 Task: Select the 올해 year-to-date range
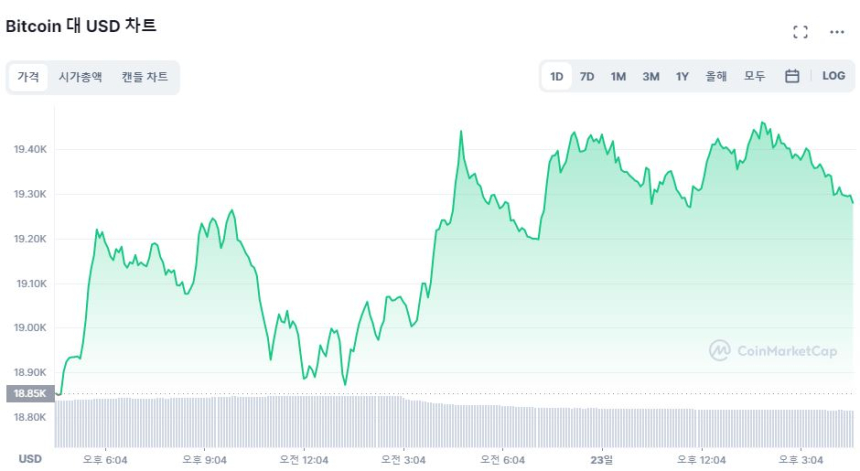[716, 76]
